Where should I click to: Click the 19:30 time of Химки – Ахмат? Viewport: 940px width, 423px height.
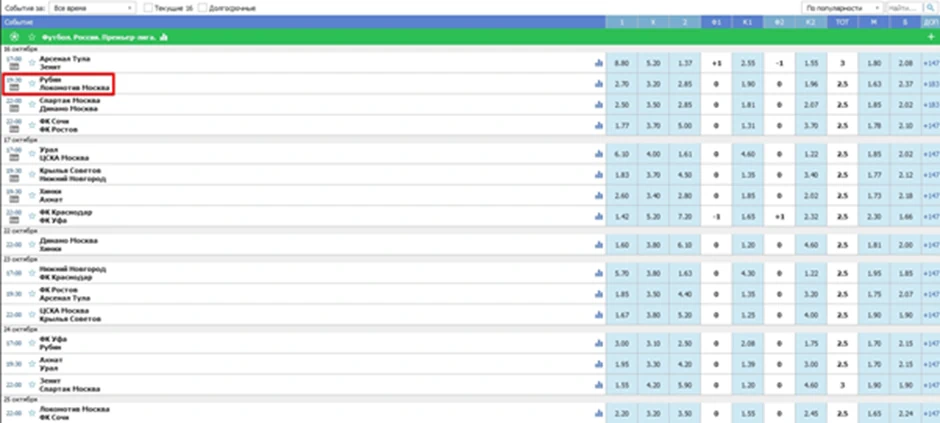click(14, 192)
